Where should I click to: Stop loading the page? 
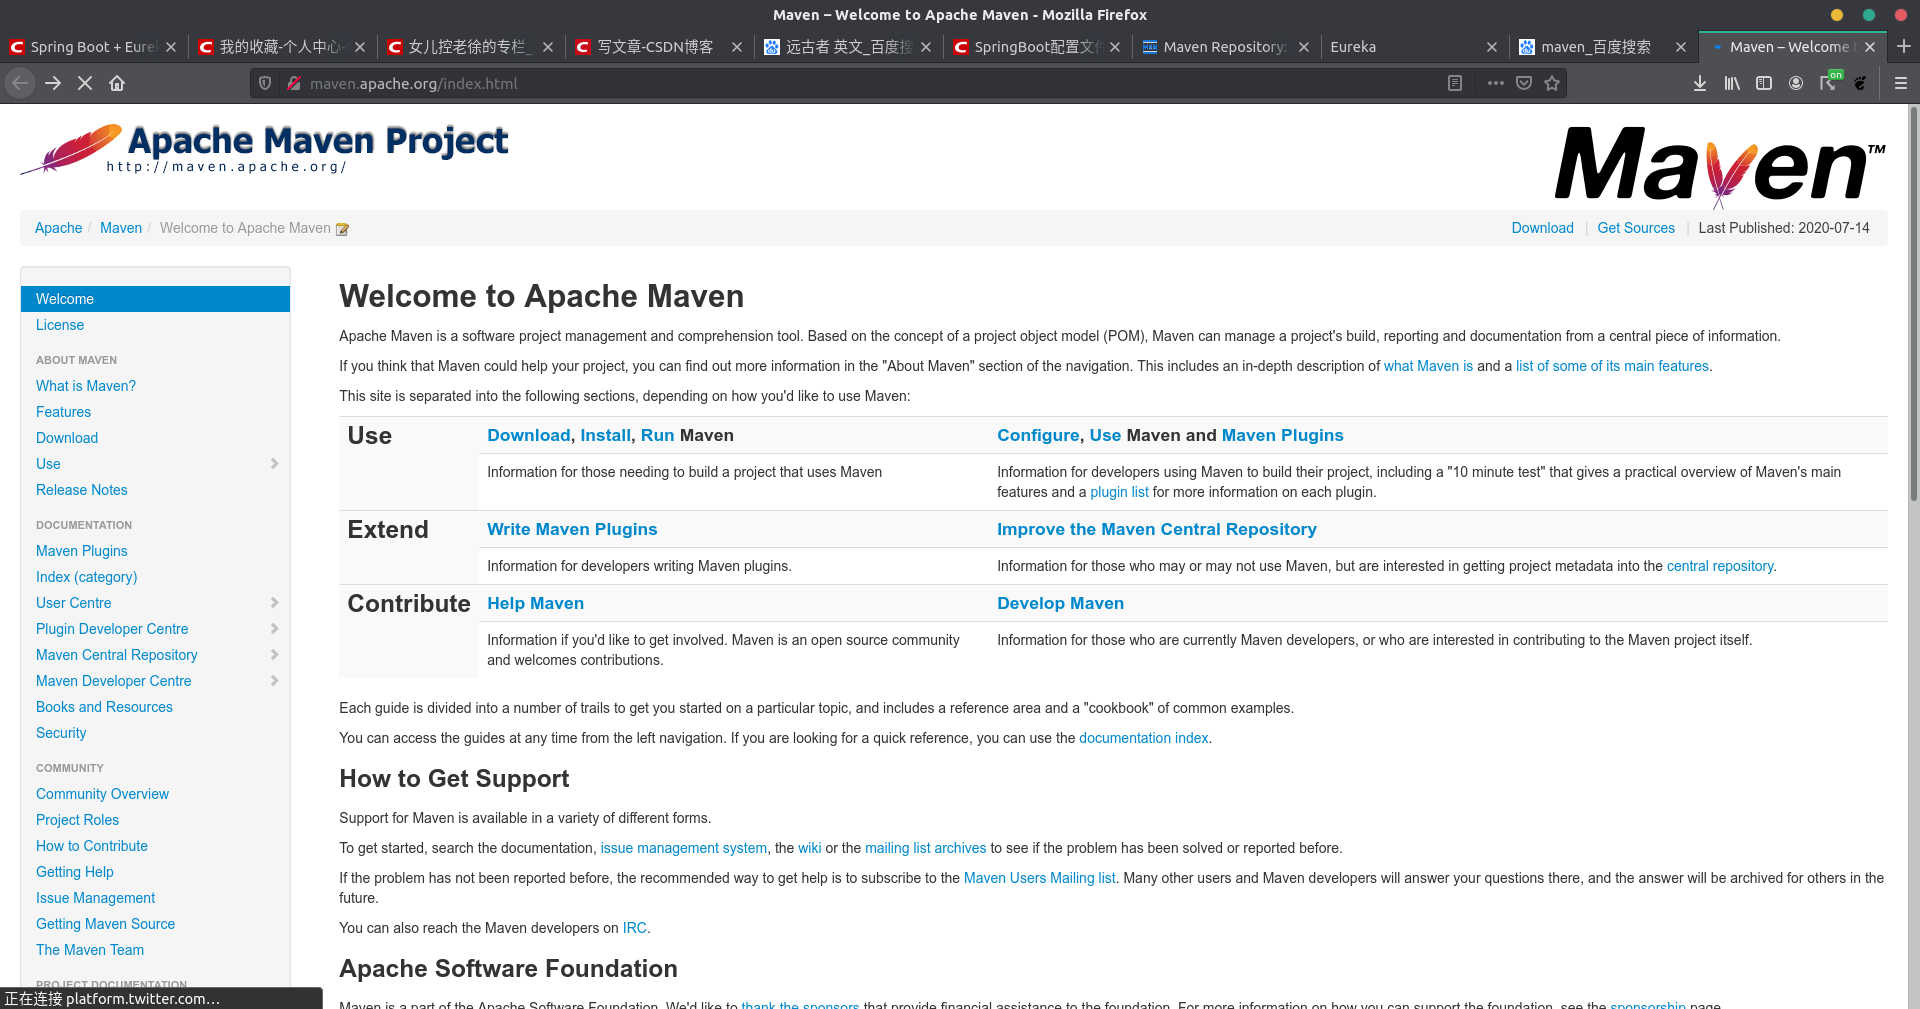(x=85, y=83)
